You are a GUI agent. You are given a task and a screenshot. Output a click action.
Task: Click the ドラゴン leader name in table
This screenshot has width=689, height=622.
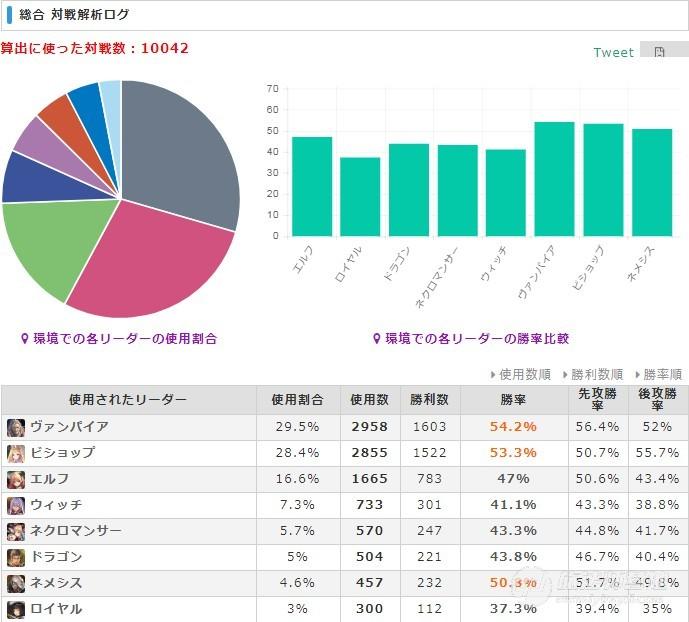pyautogui.click(x=56, y=557)
